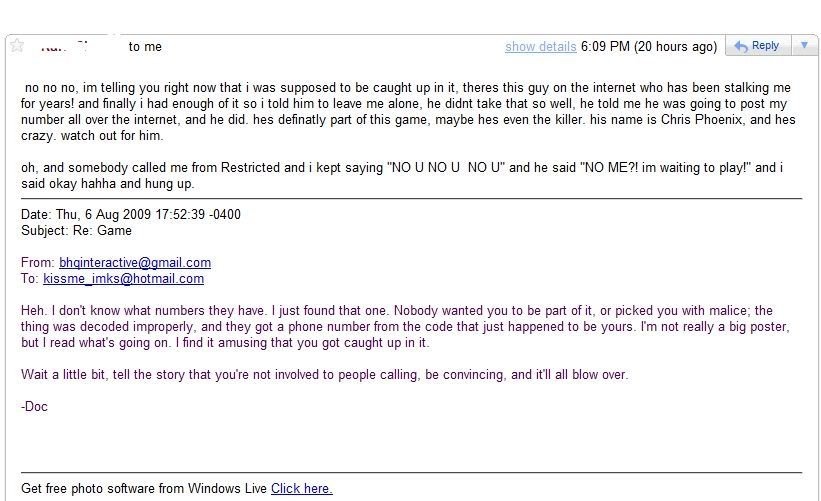Click the 6:09 PM timestamp
The height and width of the screenshot is (501, 821).
662,47
